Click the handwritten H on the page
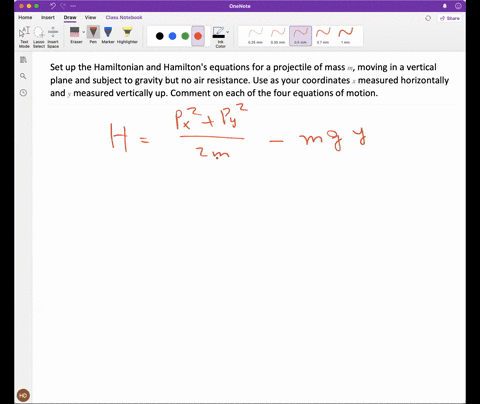 tap(119, 137)
